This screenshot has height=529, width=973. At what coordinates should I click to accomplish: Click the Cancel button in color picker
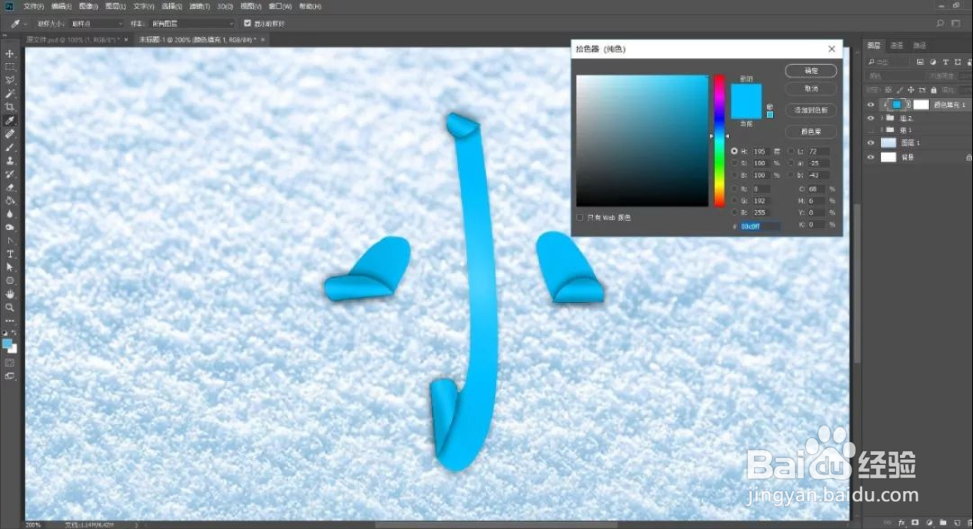[810, 89]
